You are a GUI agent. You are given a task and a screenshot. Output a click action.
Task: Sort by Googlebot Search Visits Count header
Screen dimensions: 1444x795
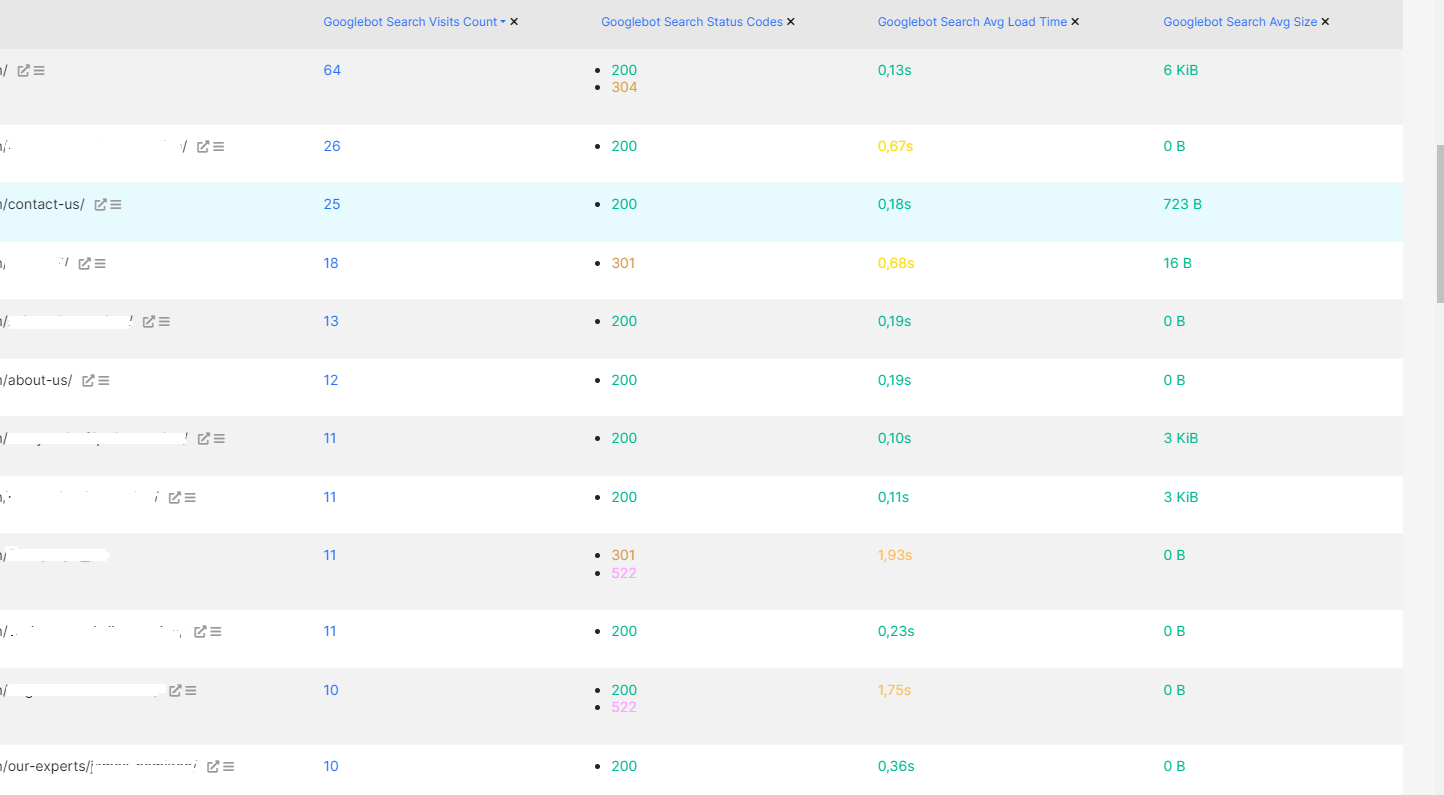410,22
